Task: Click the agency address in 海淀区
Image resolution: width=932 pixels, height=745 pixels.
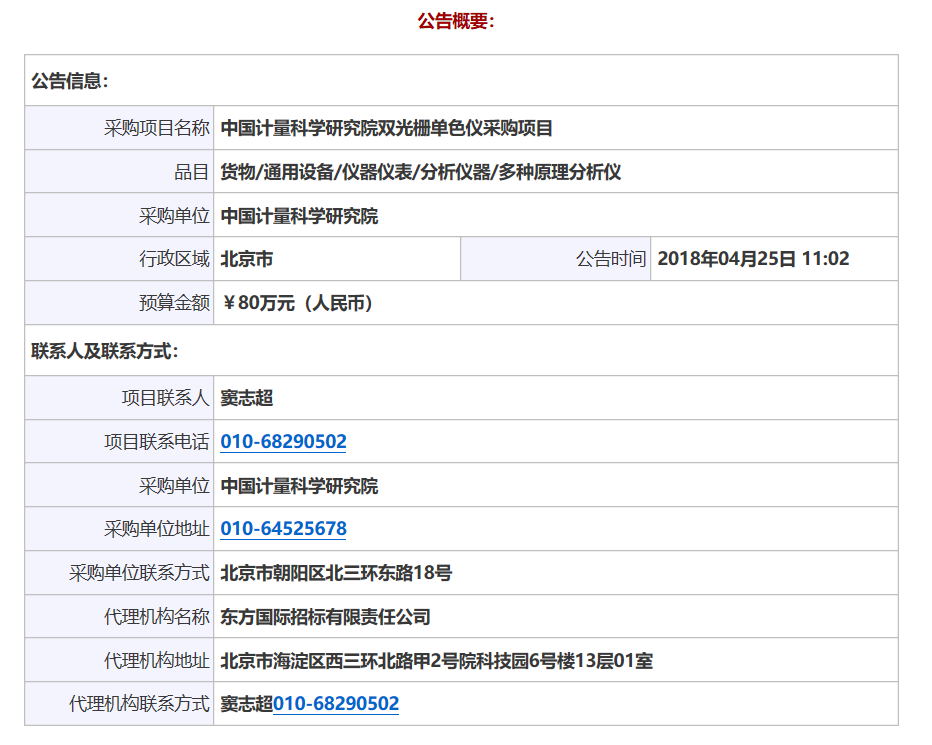Action: point(436,661)
